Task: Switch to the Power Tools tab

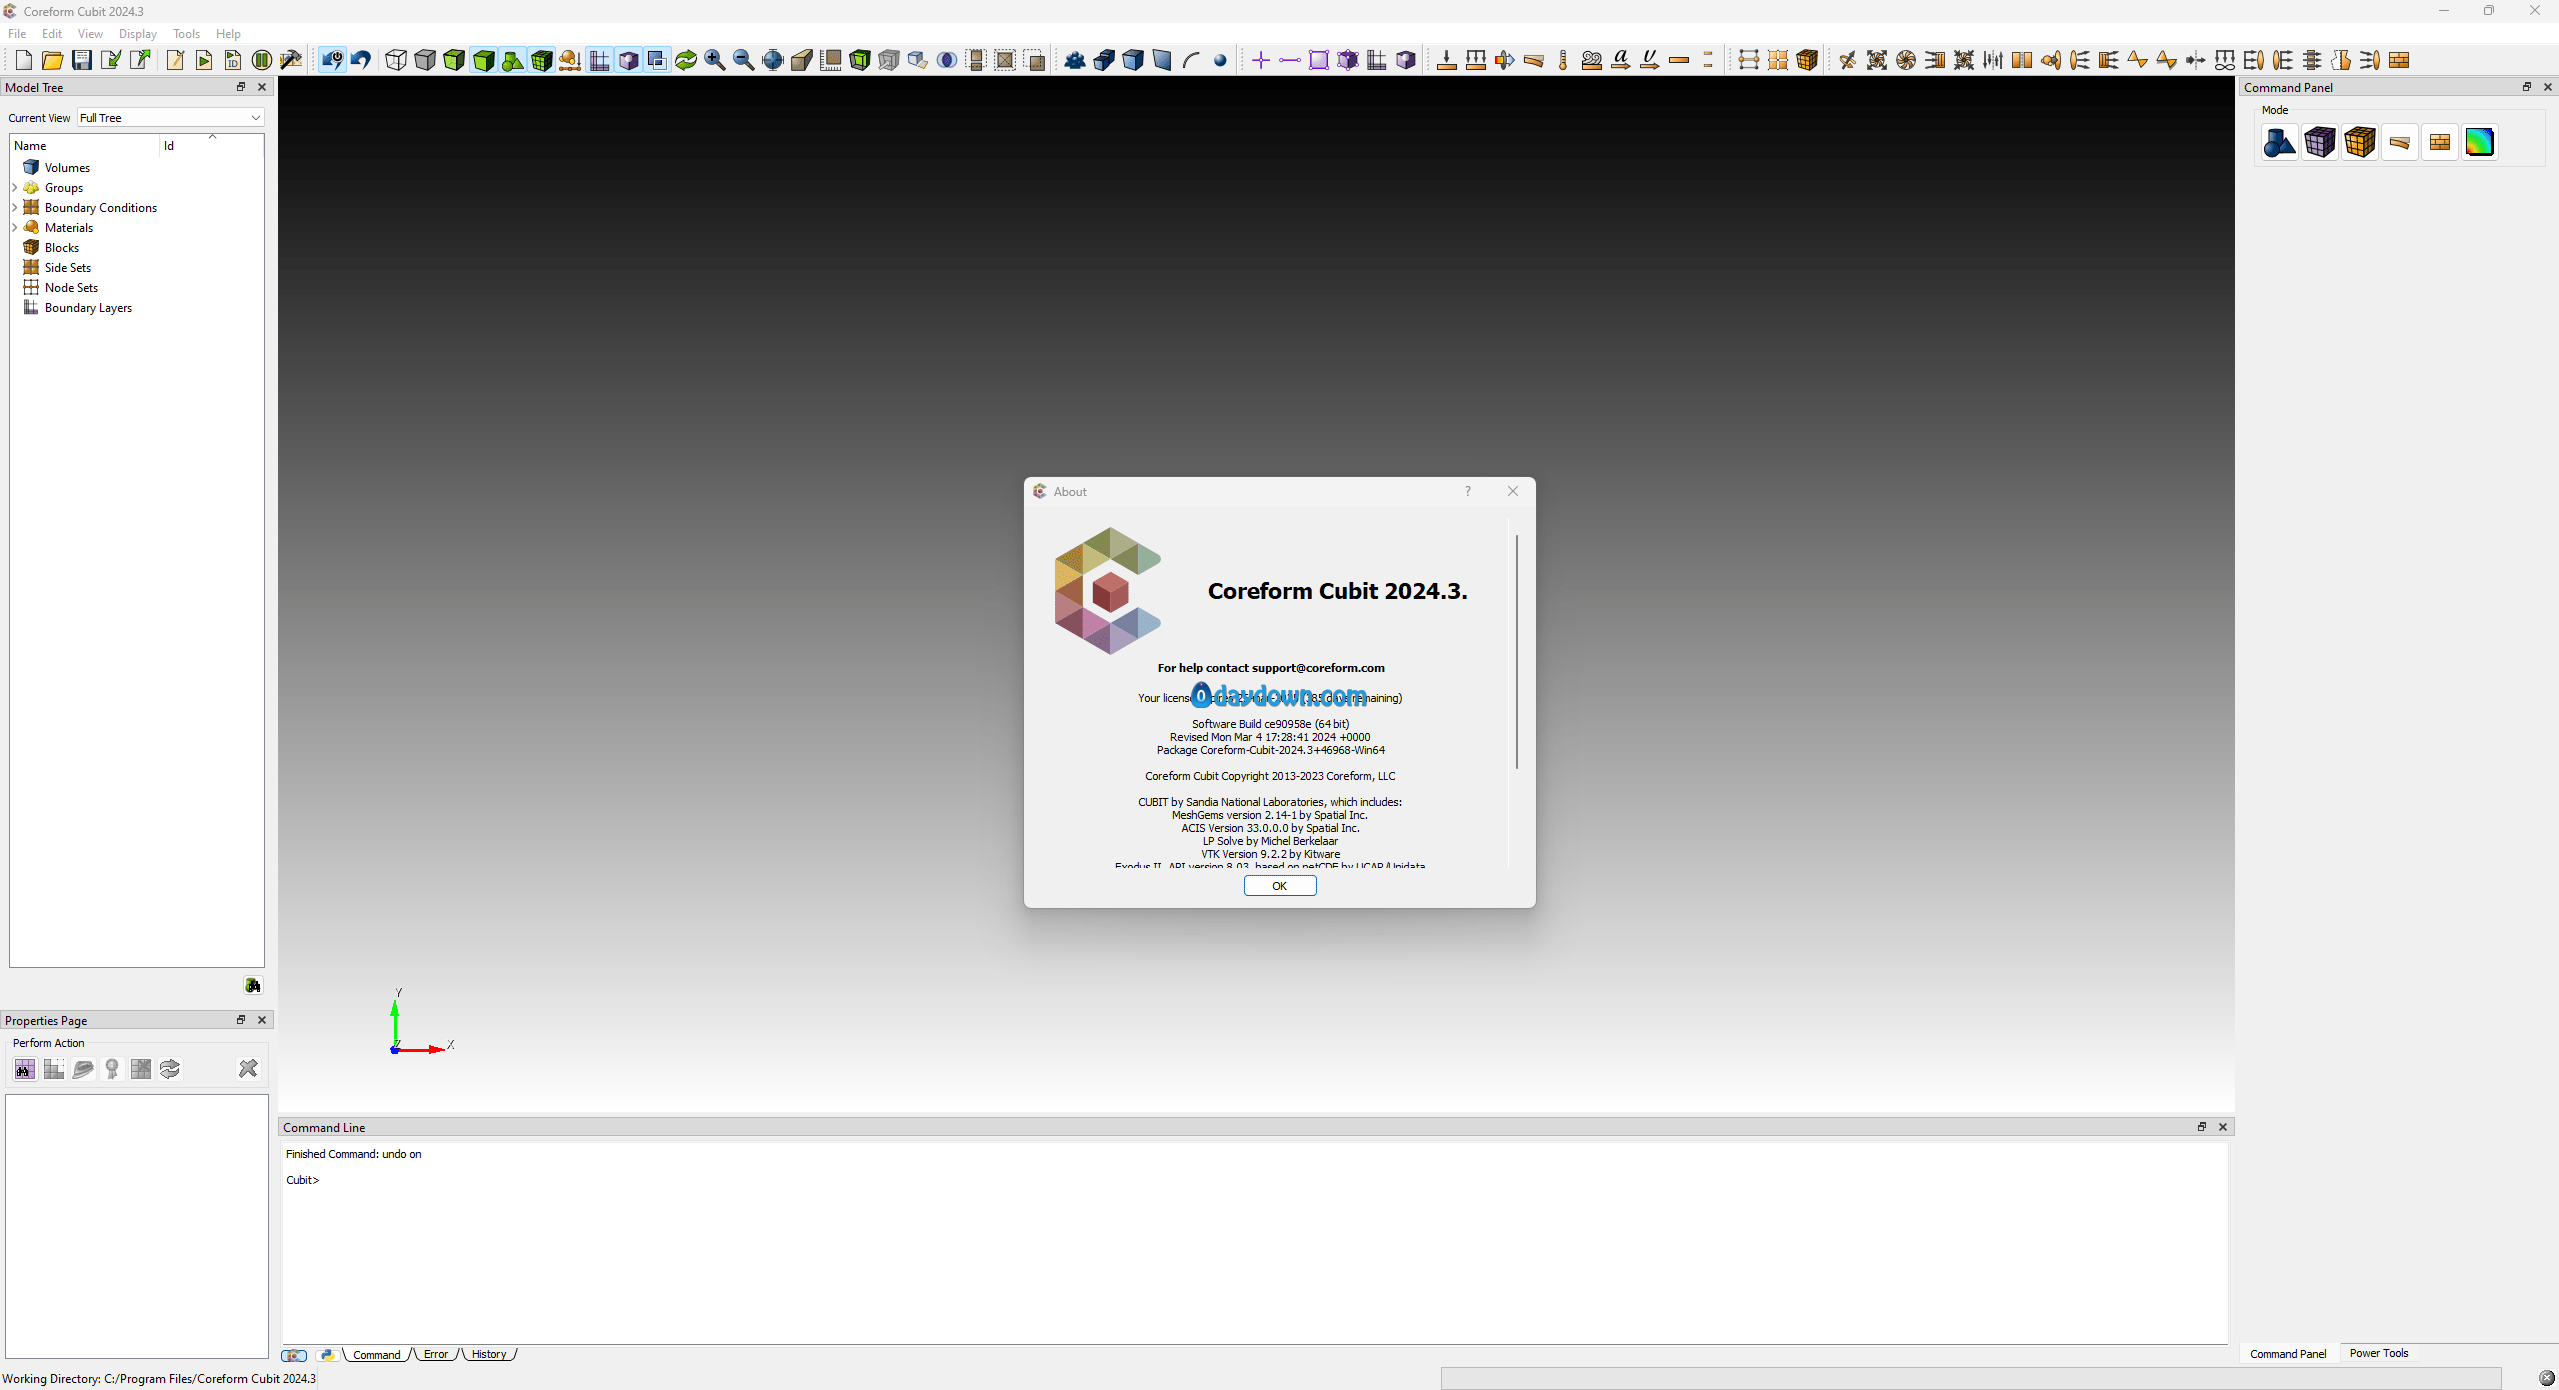Action: [x=2379, y=1353]
